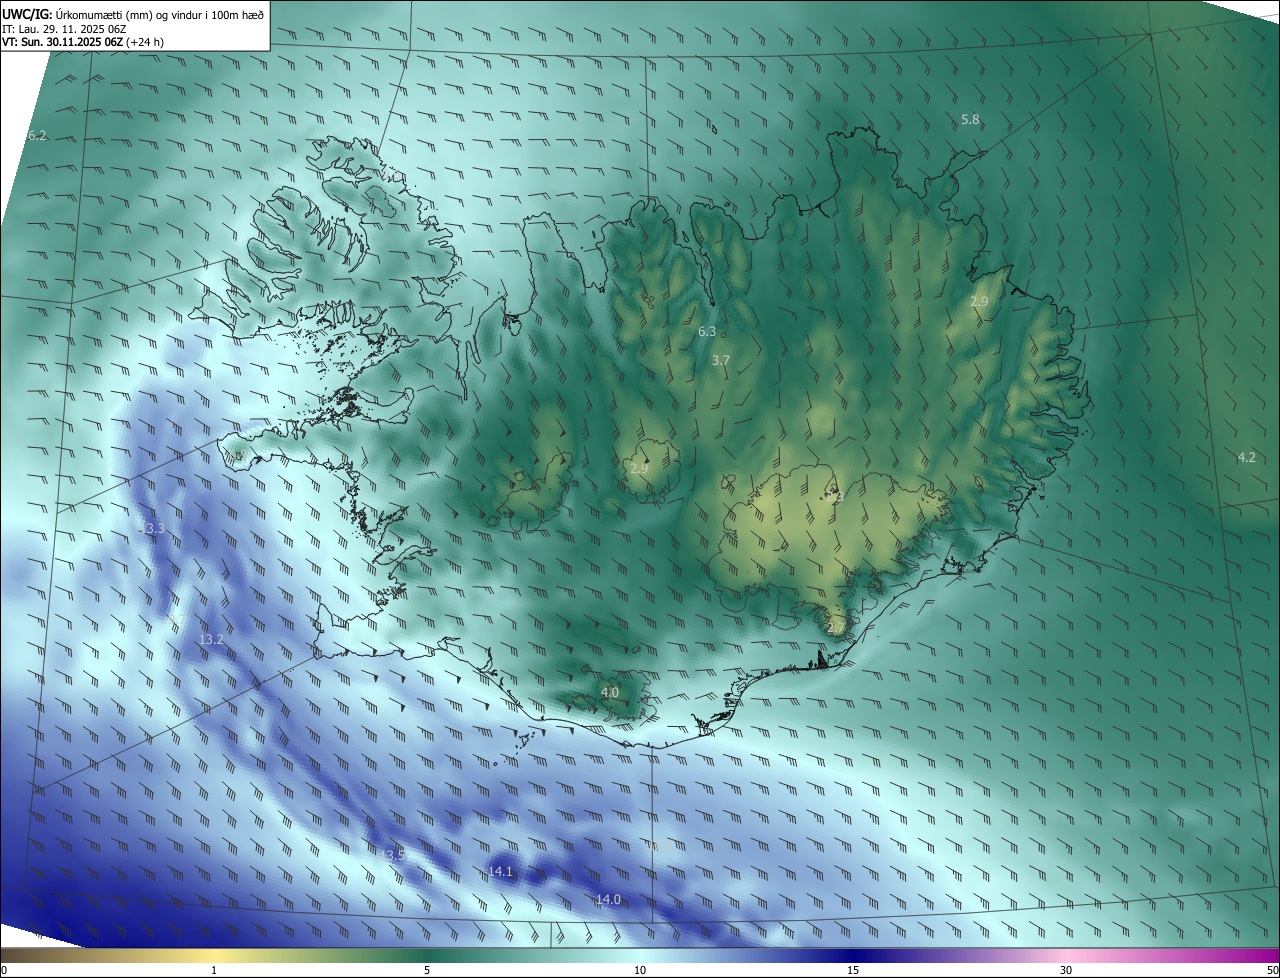Click the 6.2 value label
The image size is (1280, 978).
point(37,135)
